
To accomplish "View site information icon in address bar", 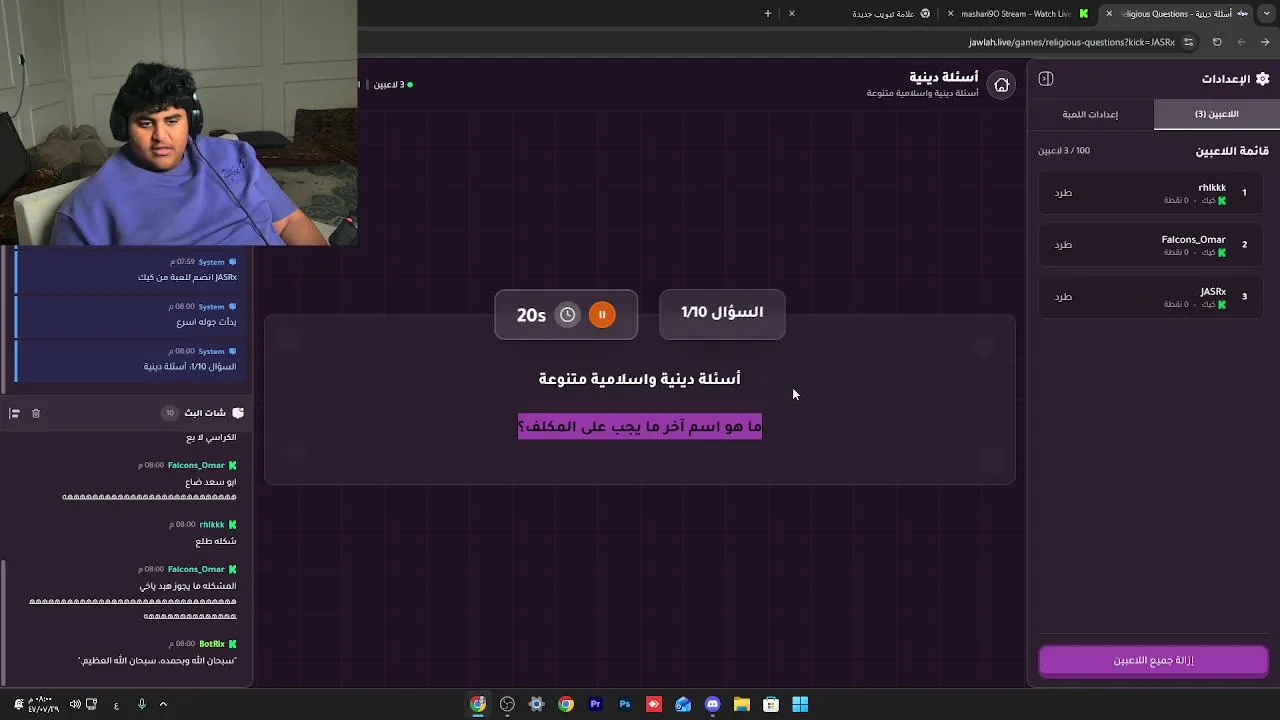I will point(1188,42).
